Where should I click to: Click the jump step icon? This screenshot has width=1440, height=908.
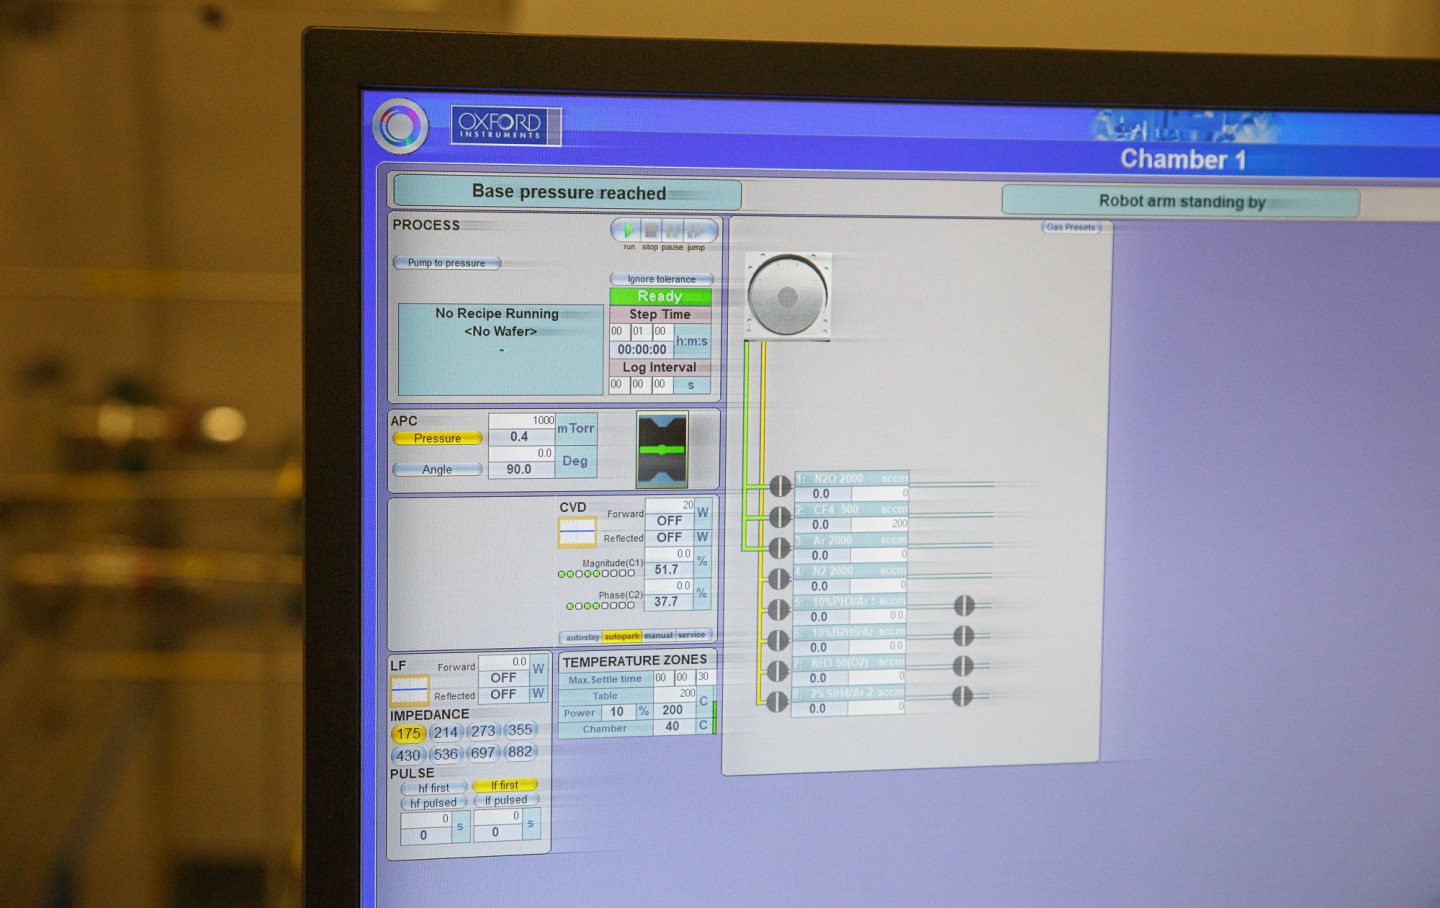pos(696,230)
